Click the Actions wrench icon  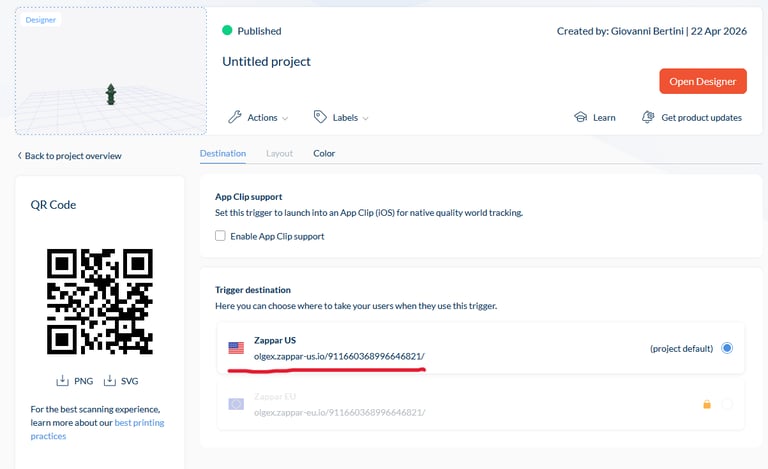coord(235,117)
